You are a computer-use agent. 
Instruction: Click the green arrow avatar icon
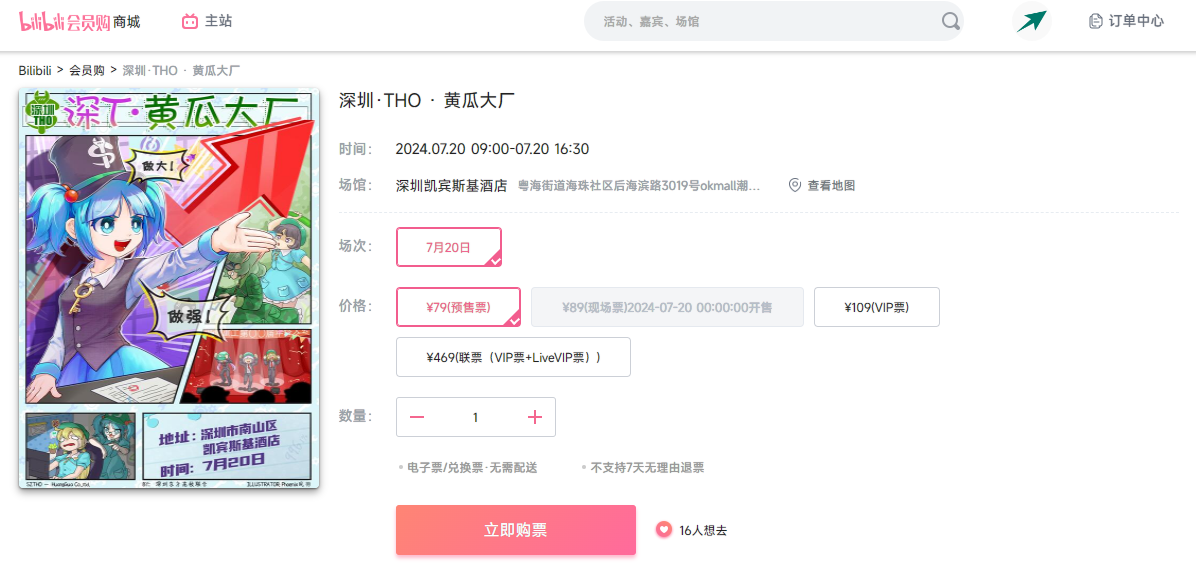(x=1031, y=21)
